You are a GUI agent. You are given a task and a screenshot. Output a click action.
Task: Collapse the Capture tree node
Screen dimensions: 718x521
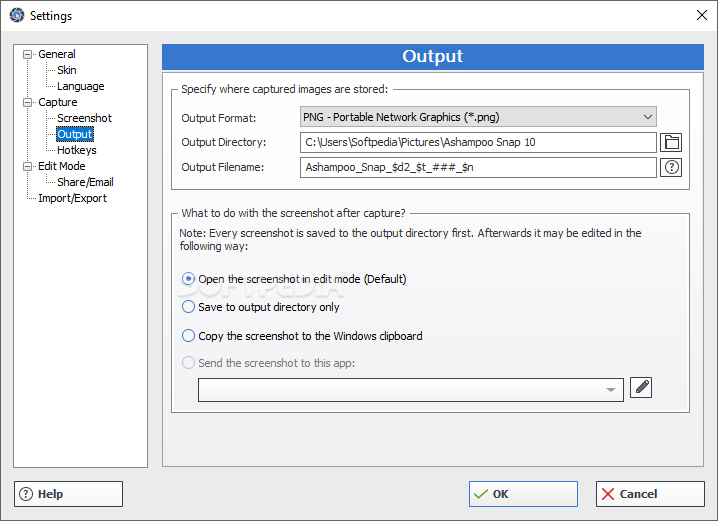tap(28, 102)
